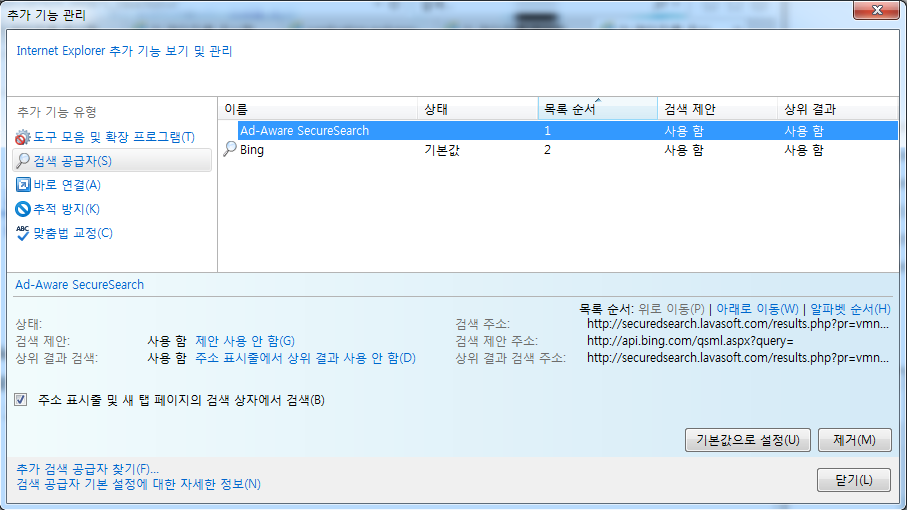This screenshot has height=510, width=907.
Task: Open 추가 검색 공급자 찾기(F)... link
Action: click(x=87, y=468)
